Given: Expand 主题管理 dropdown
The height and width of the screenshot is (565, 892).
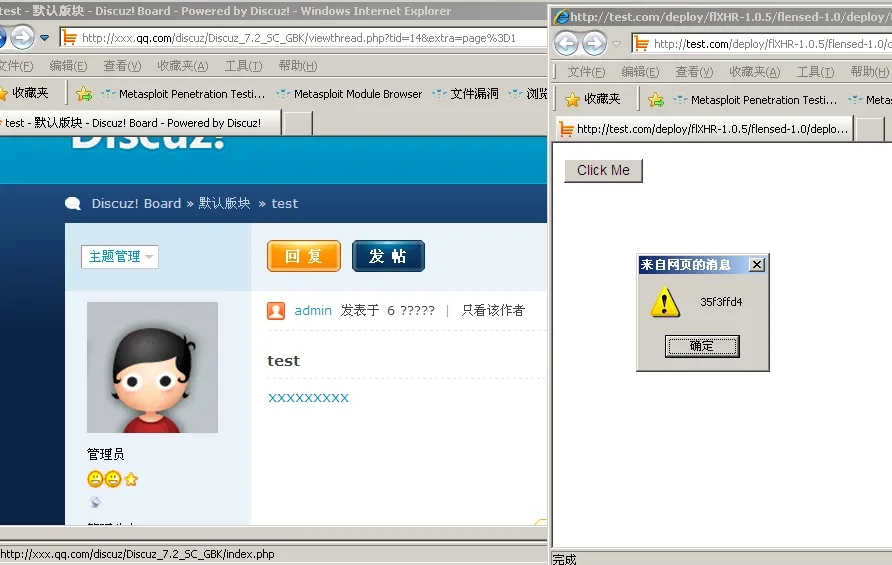Looking at the screenshot, I should (x=119, y=257).
